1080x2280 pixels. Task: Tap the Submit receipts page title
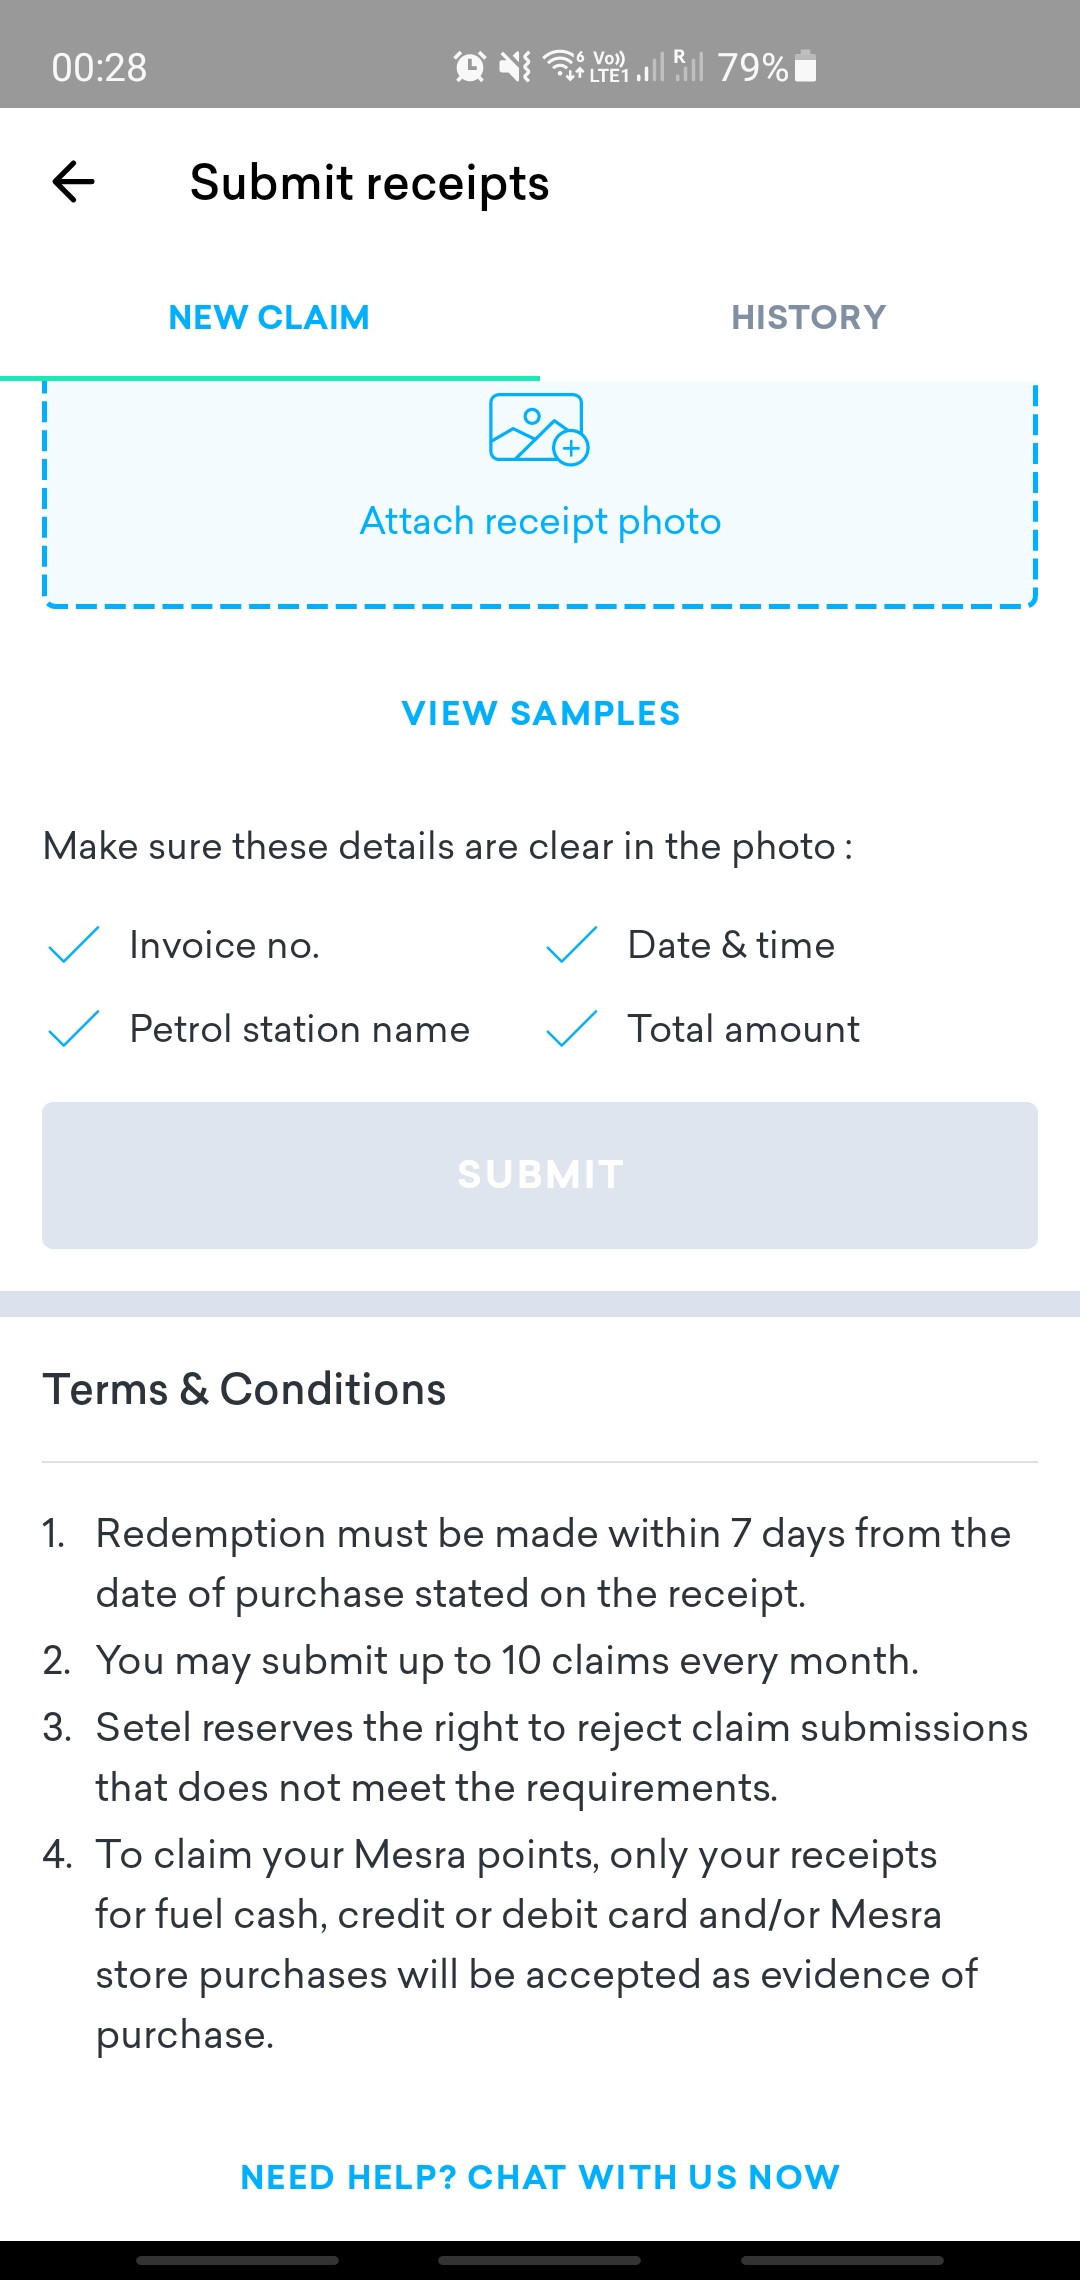pyautogui.click(x=369, y=183)
